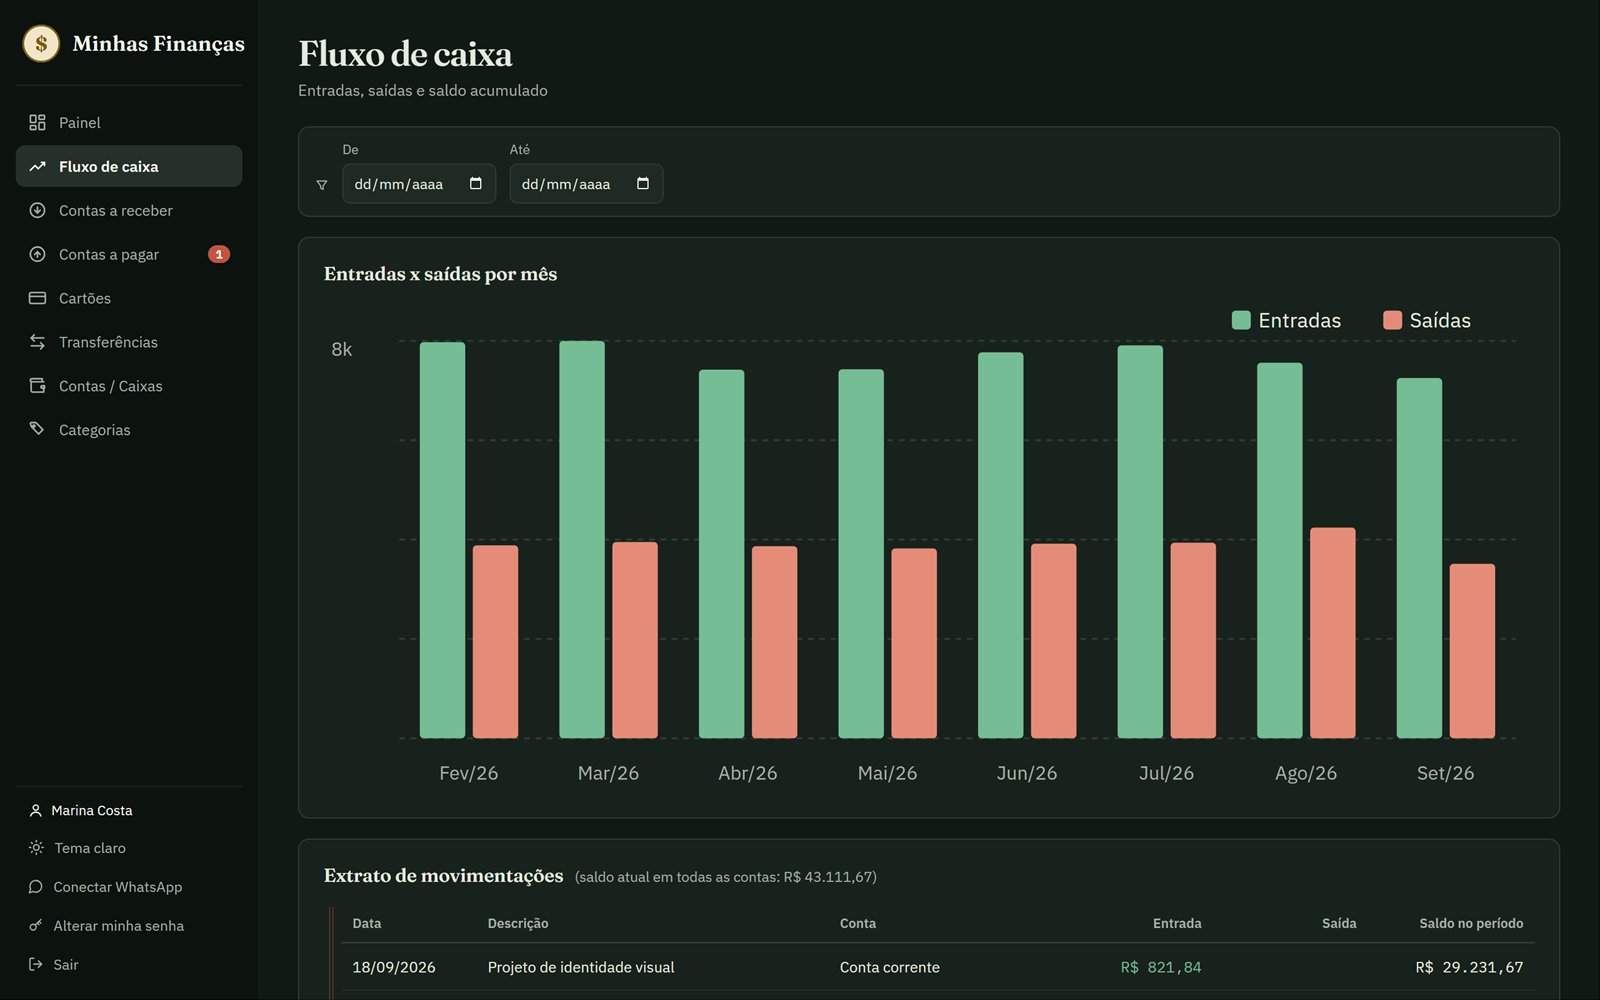Click the Mai/26 green Entradas bar
The image size is (1600, 1000).
(x=861, y=554)
